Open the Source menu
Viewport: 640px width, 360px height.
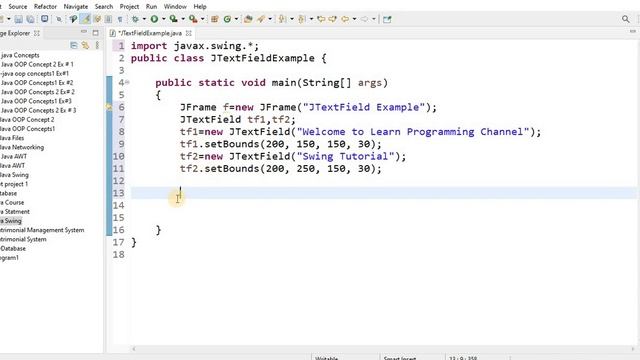coord(18,7)
